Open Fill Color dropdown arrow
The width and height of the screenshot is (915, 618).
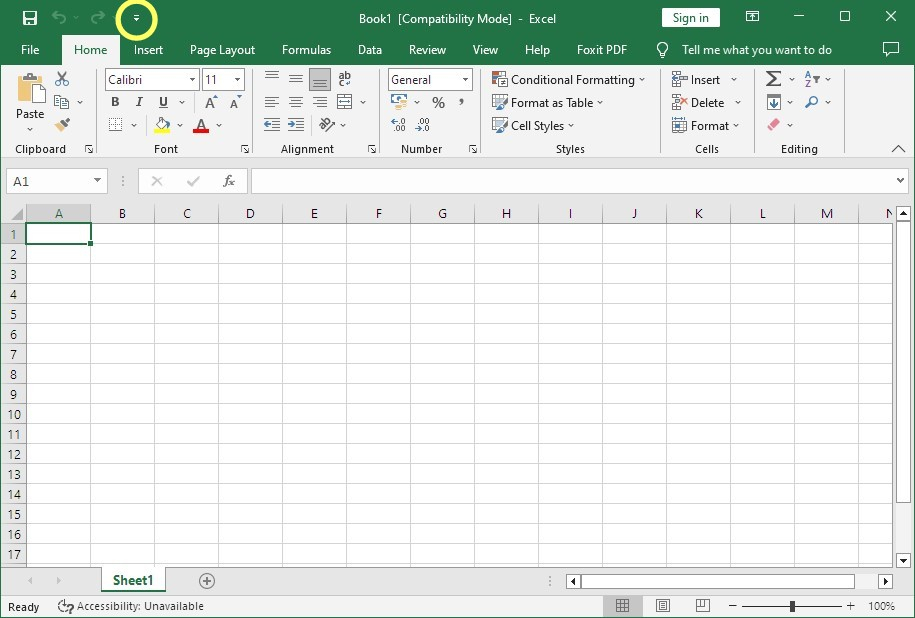[x=180, y=125]
